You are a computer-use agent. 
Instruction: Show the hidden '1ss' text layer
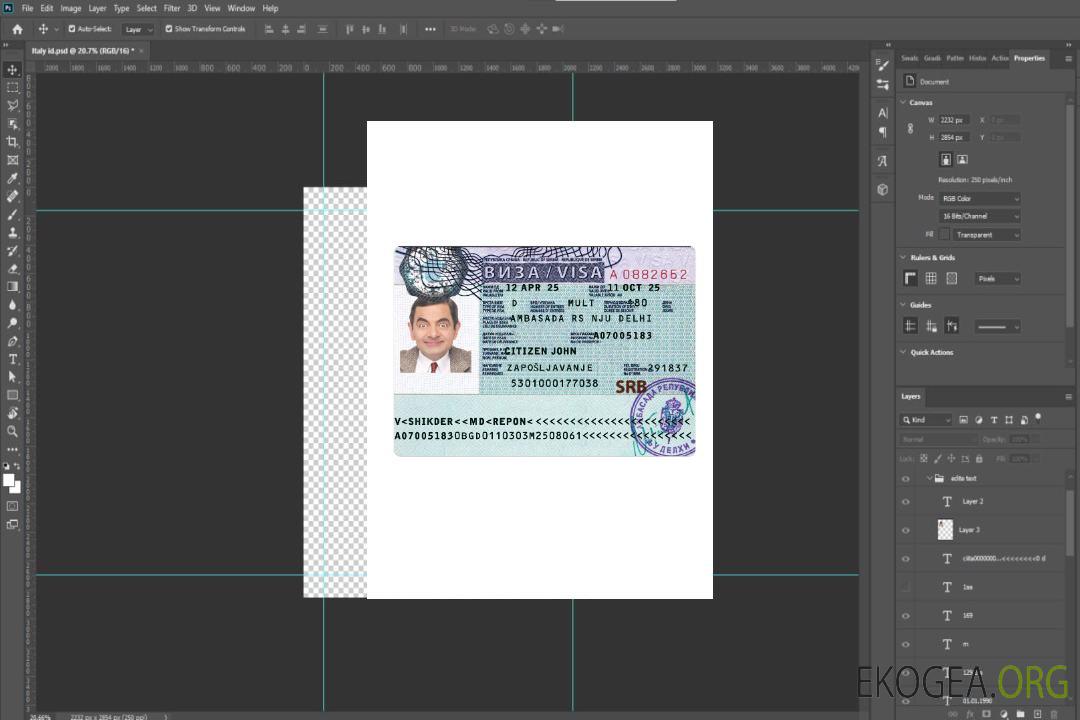[906, 588]
